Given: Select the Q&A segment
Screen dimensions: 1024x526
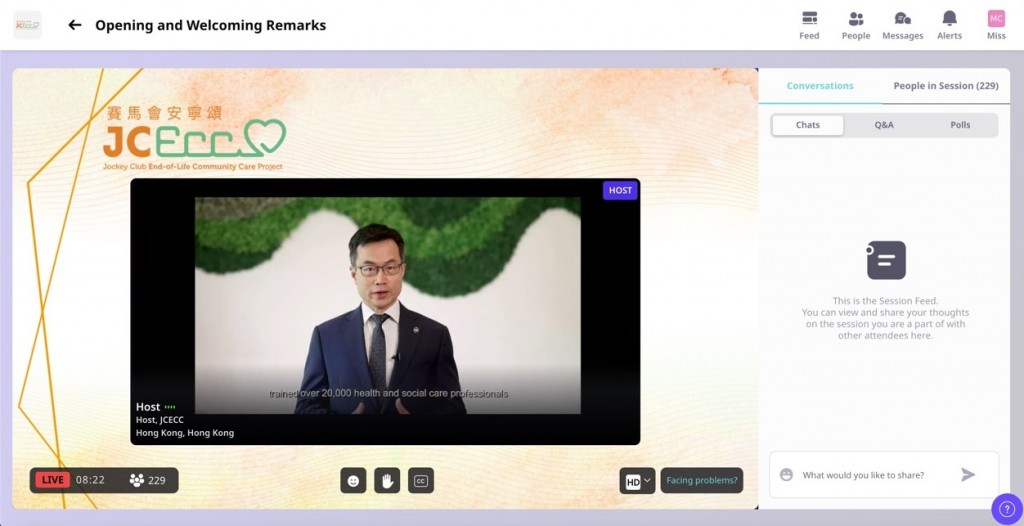Looking at the screenshot, I should (884, 125).
